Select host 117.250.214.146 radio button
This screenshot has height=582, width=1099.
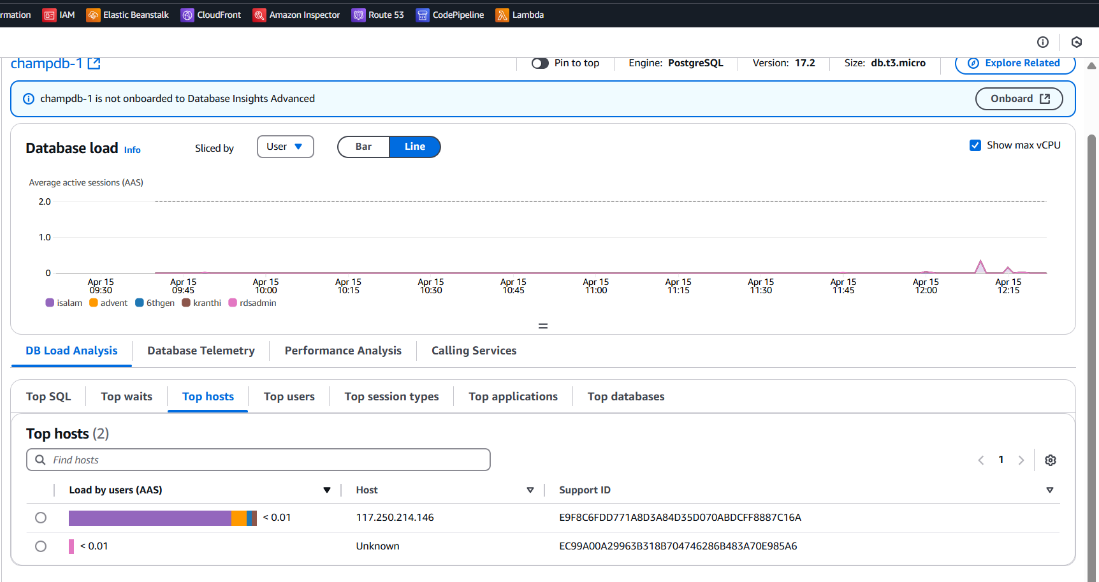(41, 517)
